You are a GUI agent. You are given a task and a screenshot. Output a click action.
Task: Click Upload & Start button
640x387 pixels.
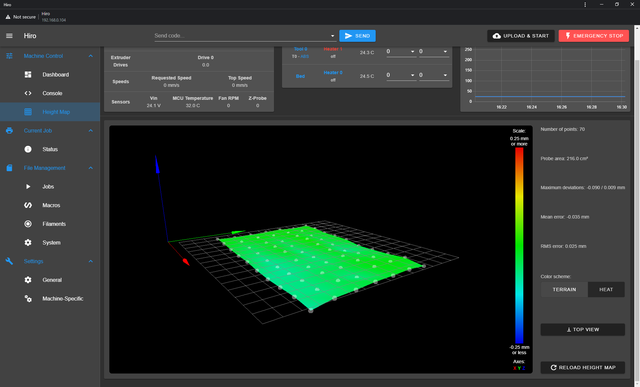coord(521,36)
